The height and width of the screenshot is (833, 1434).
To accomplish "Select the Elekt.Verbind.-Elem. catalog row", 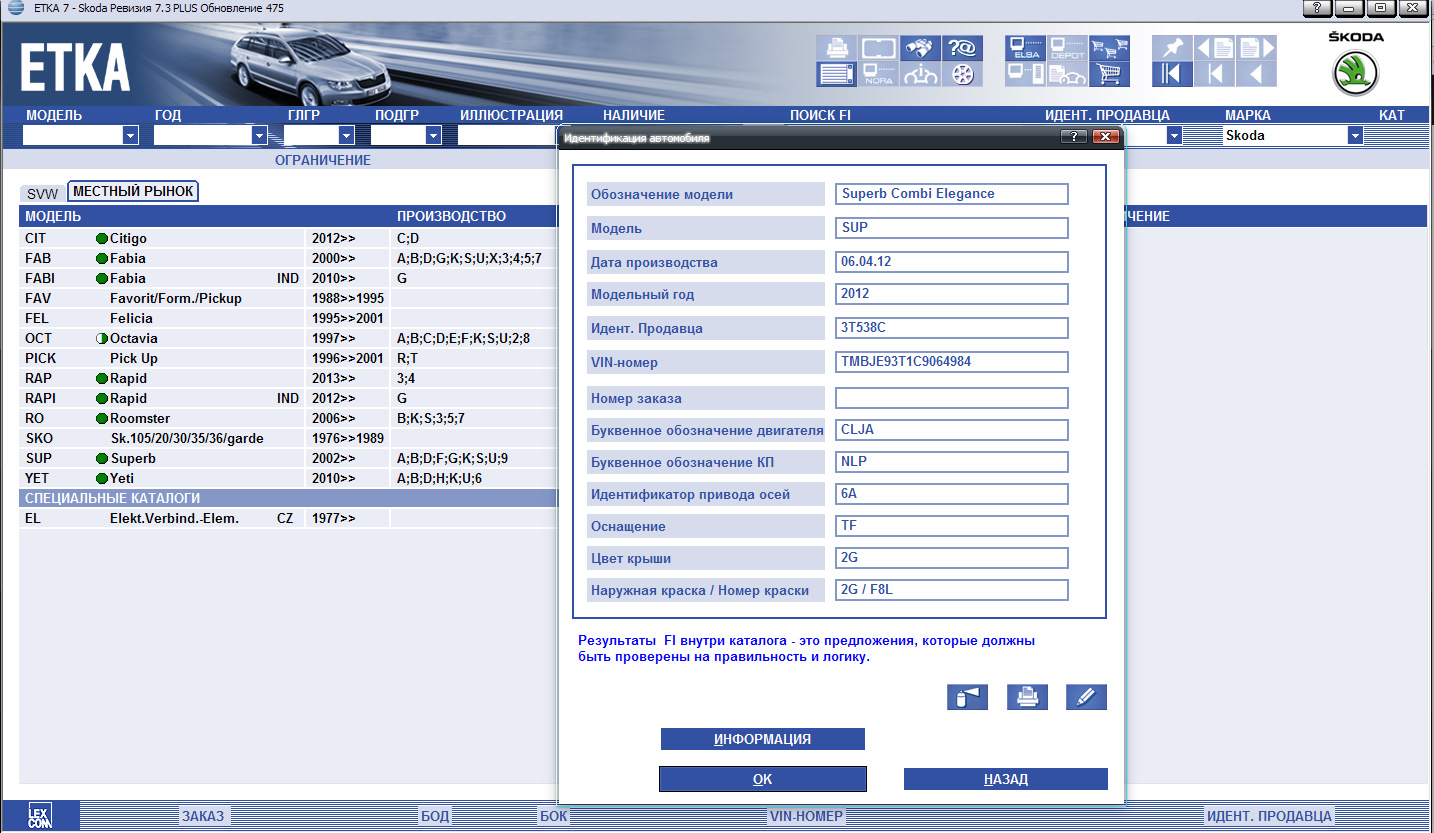I will point(288,518).
